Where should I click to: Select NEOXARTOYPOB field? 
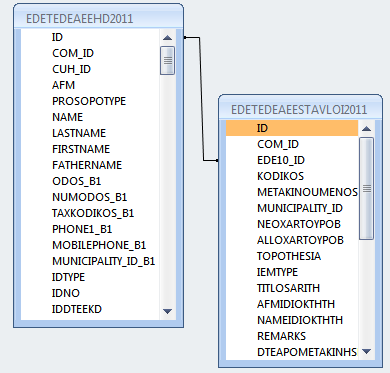[292, 224]
